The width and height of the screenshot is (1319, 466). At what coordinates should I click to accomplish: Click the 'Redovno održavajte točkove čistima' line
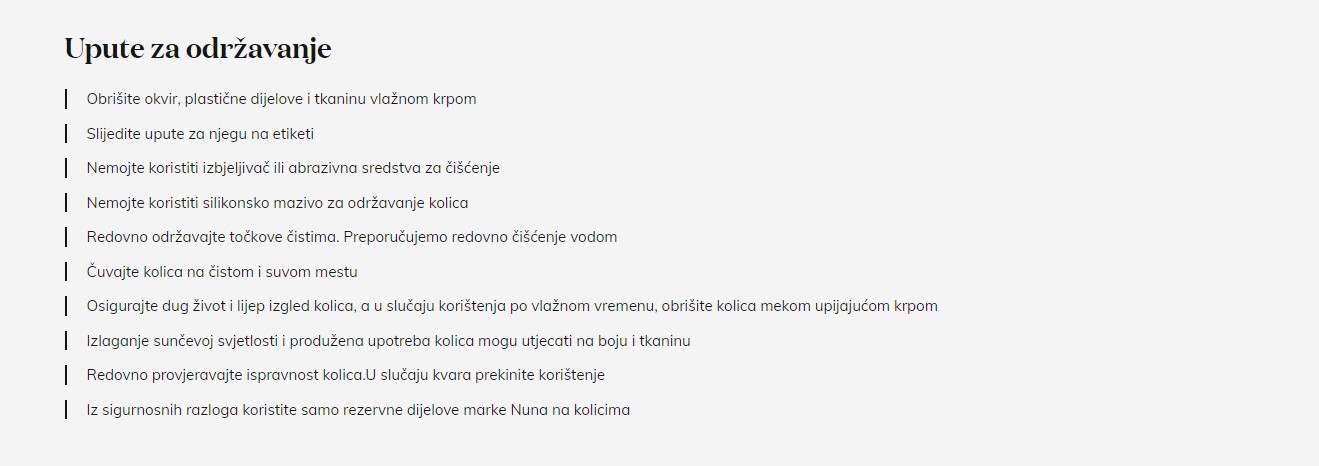[352, 237]
